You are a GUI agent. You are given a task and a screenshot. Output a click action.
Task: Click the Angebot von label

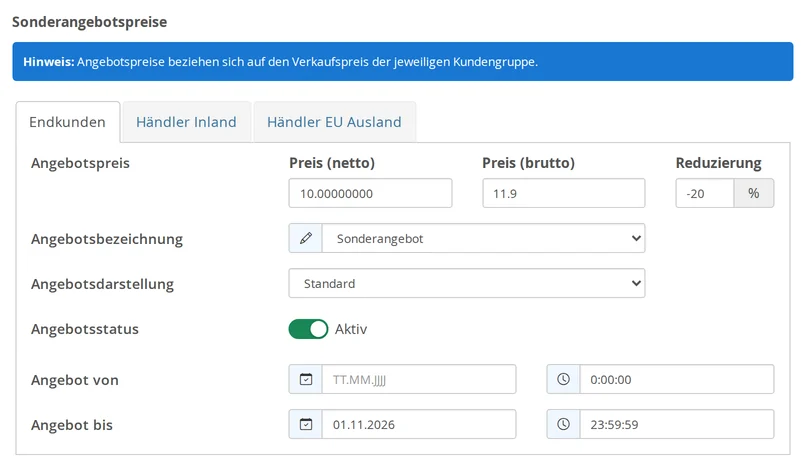click(74, 380)
